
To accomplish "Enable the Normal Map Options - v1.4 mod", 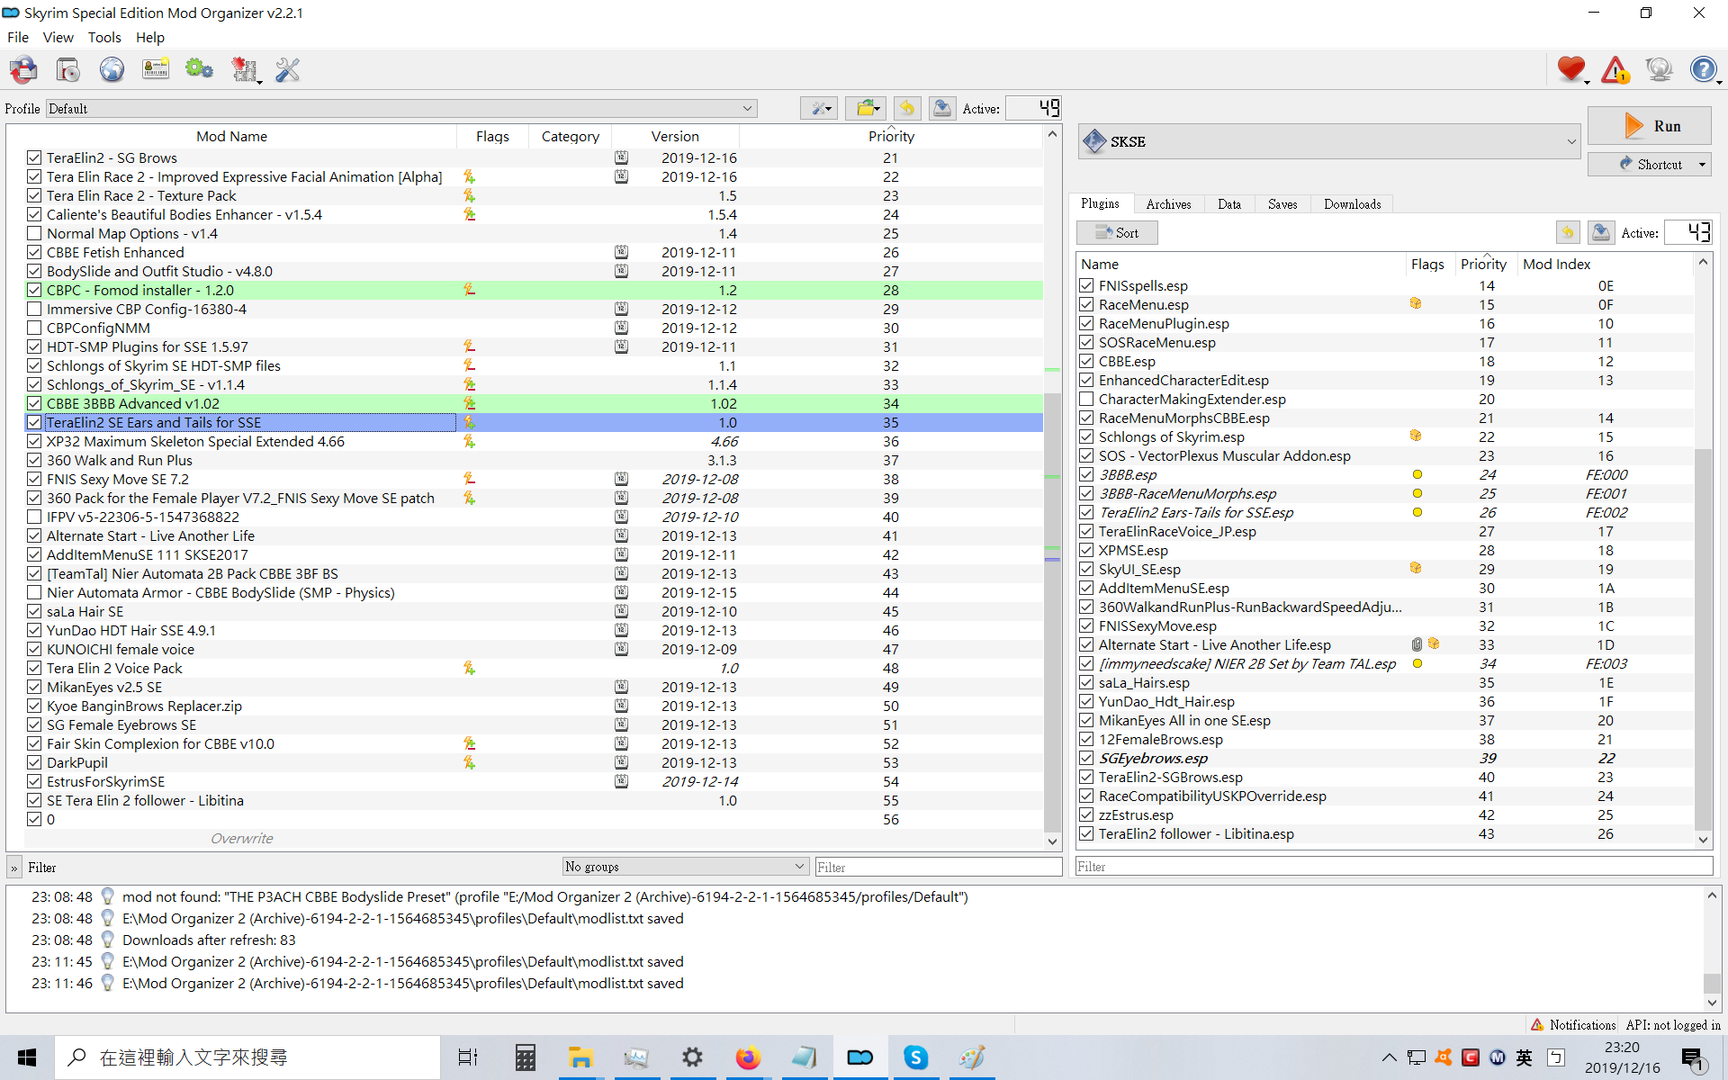I will point(34,234).
